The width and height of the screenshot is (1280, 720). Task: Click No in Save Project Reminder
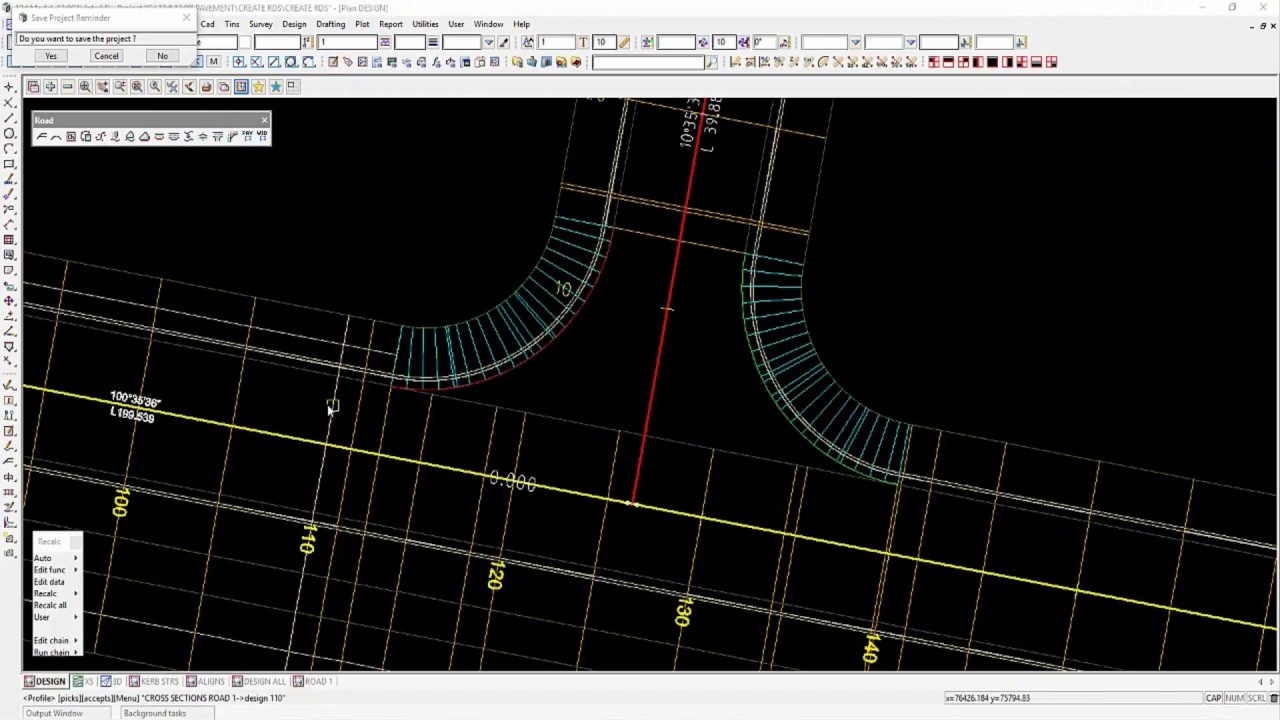pyautogui.click(x=162, y=56)
